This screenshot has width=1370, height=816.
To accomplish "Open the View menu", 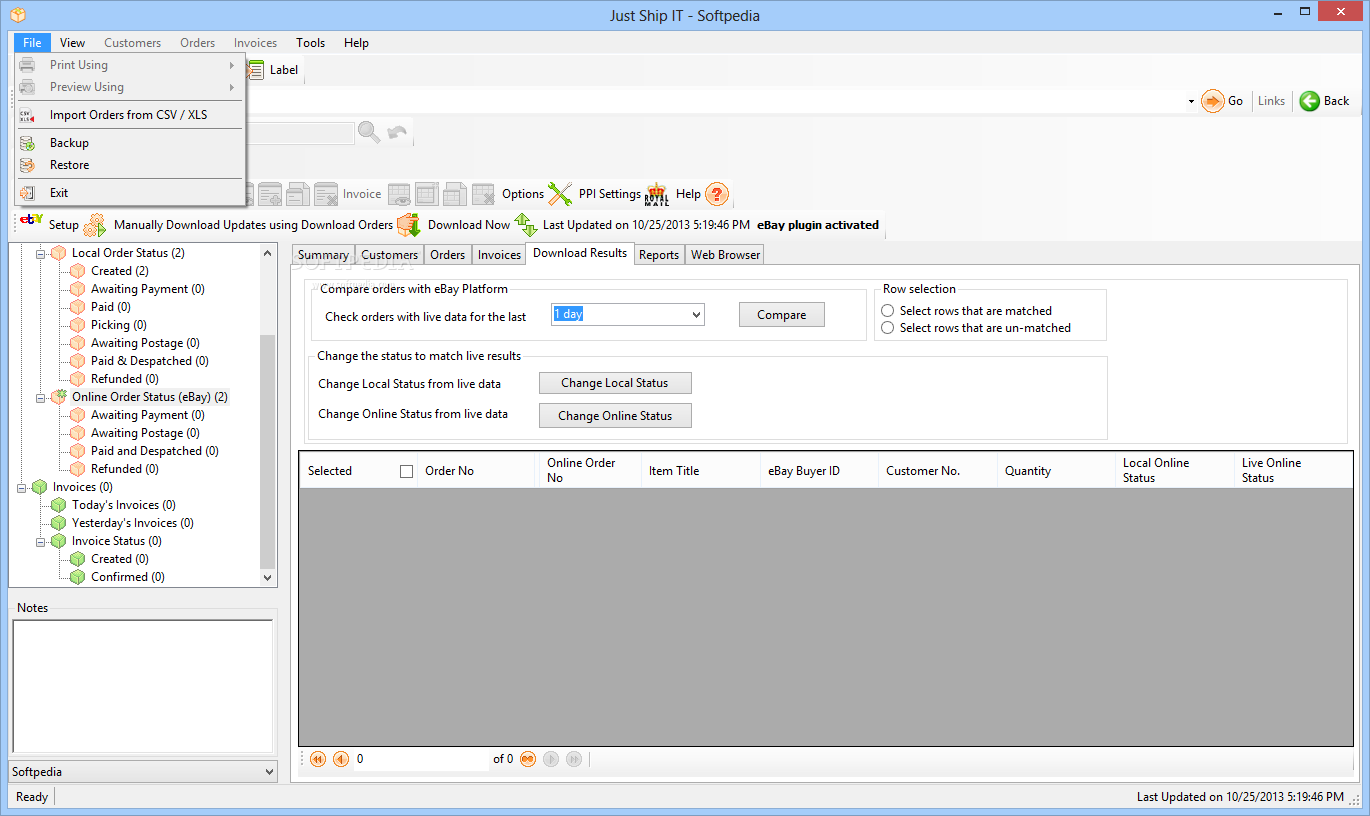I will tap(72, 43).
